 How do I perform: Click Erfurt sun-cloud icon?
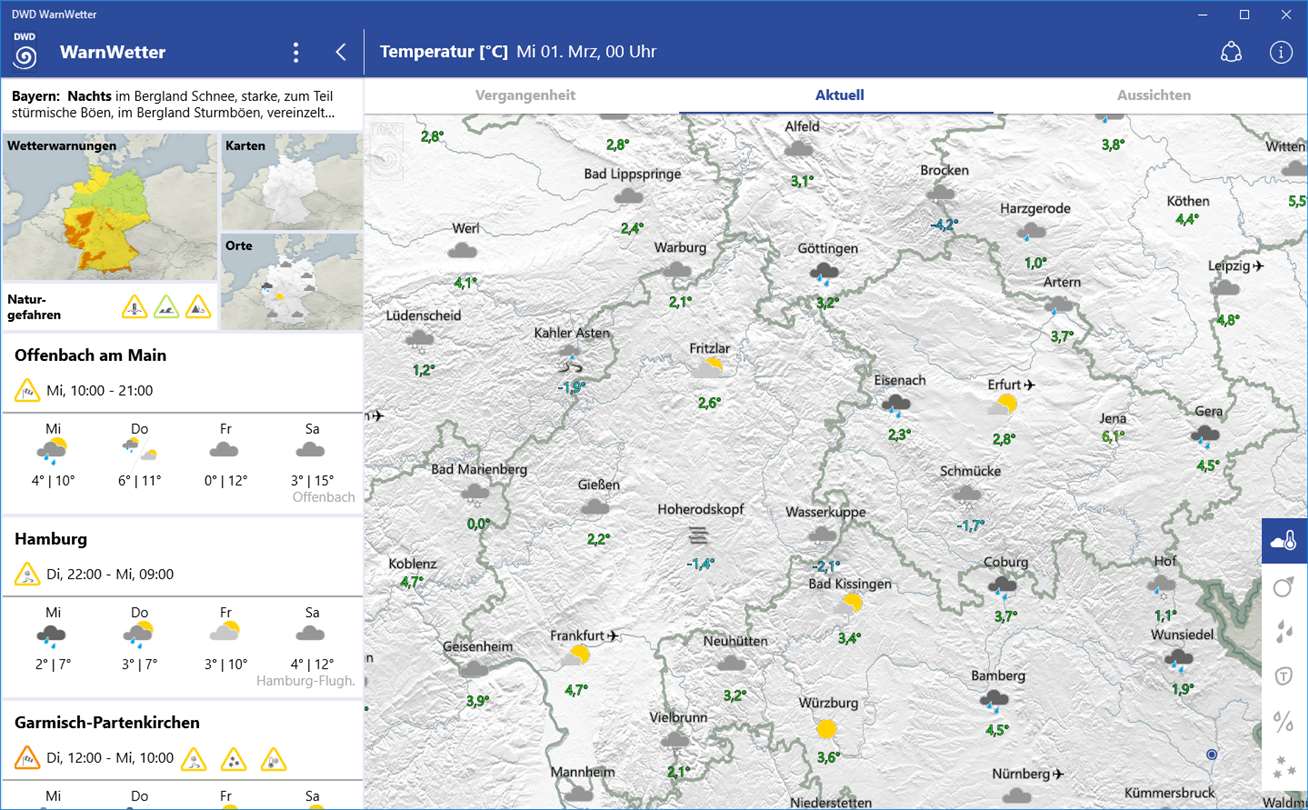click(x=1003, y=406)
